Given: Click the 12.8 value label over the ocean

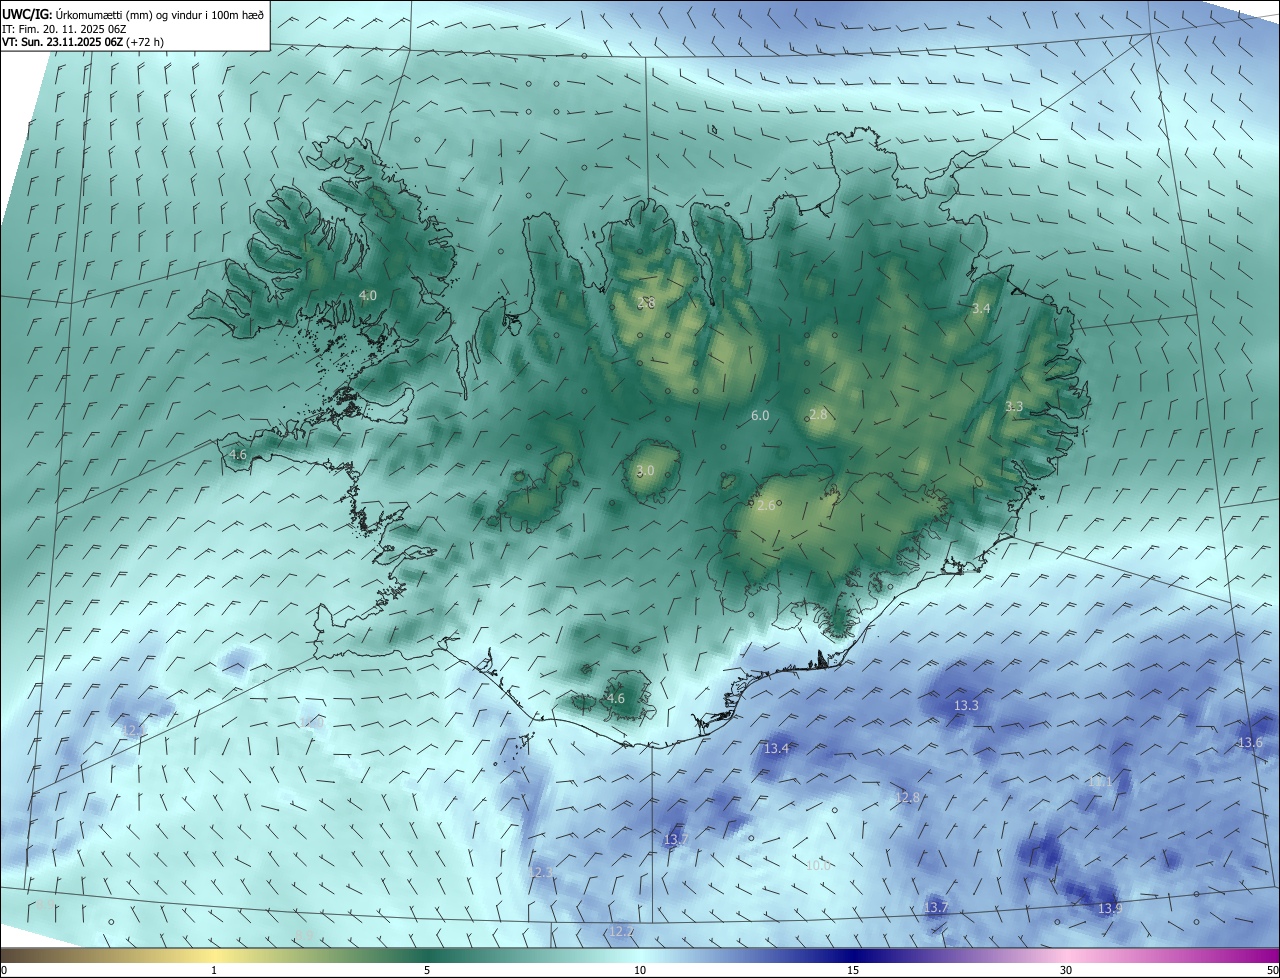Looking at the screenshot, I should (907, 797).
